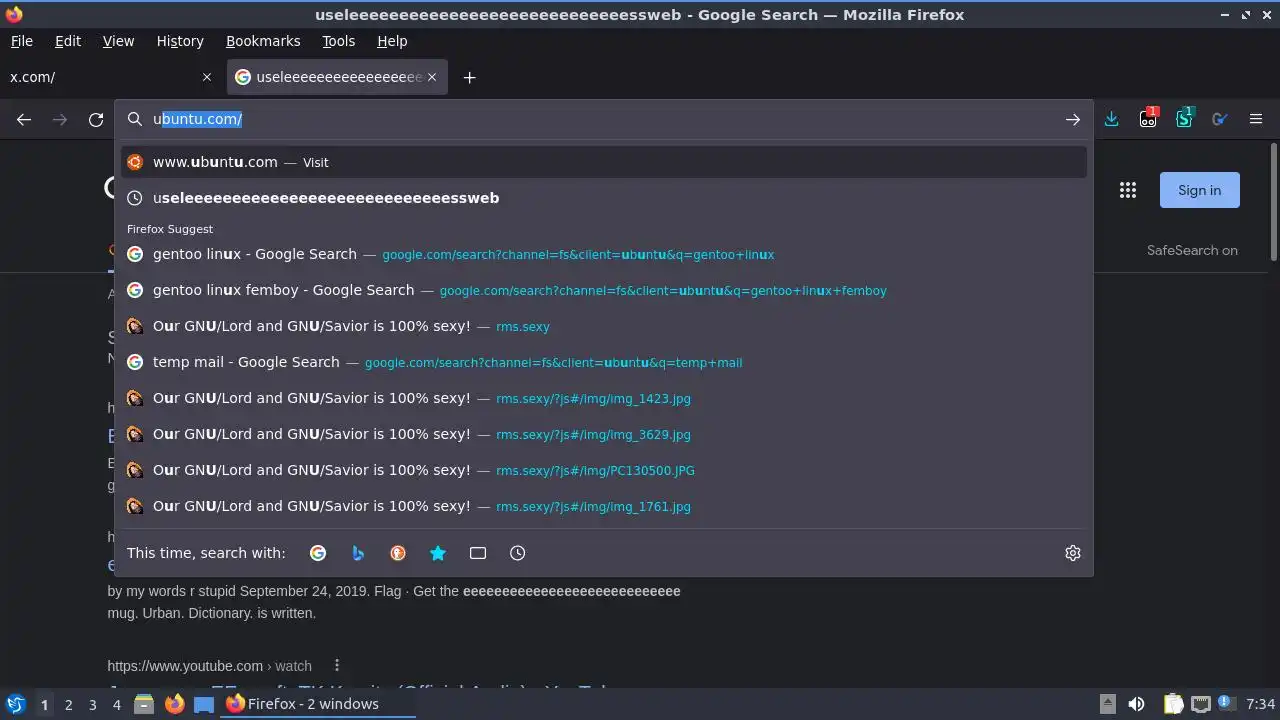This screenshot has width=1280, height=720.
Task: Click the show desktop icon
Action: click(x=204, y=704)
